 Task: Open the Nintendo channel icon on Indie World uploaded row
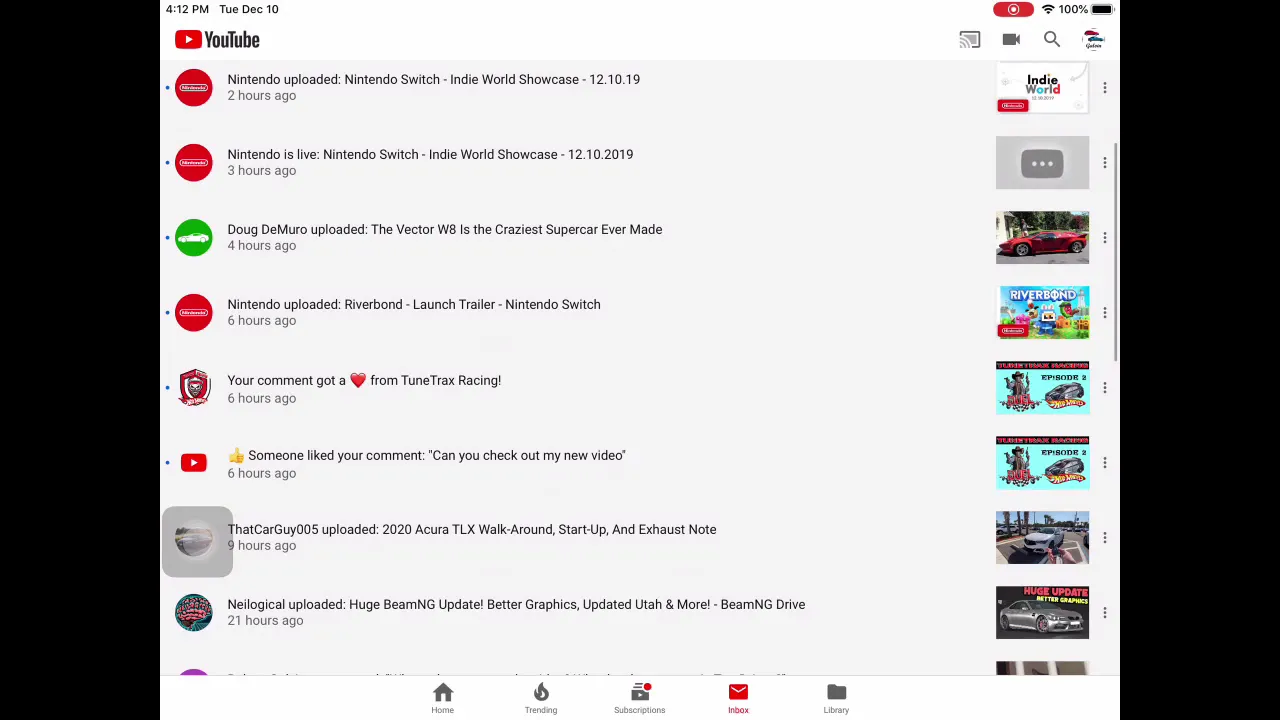194,88
